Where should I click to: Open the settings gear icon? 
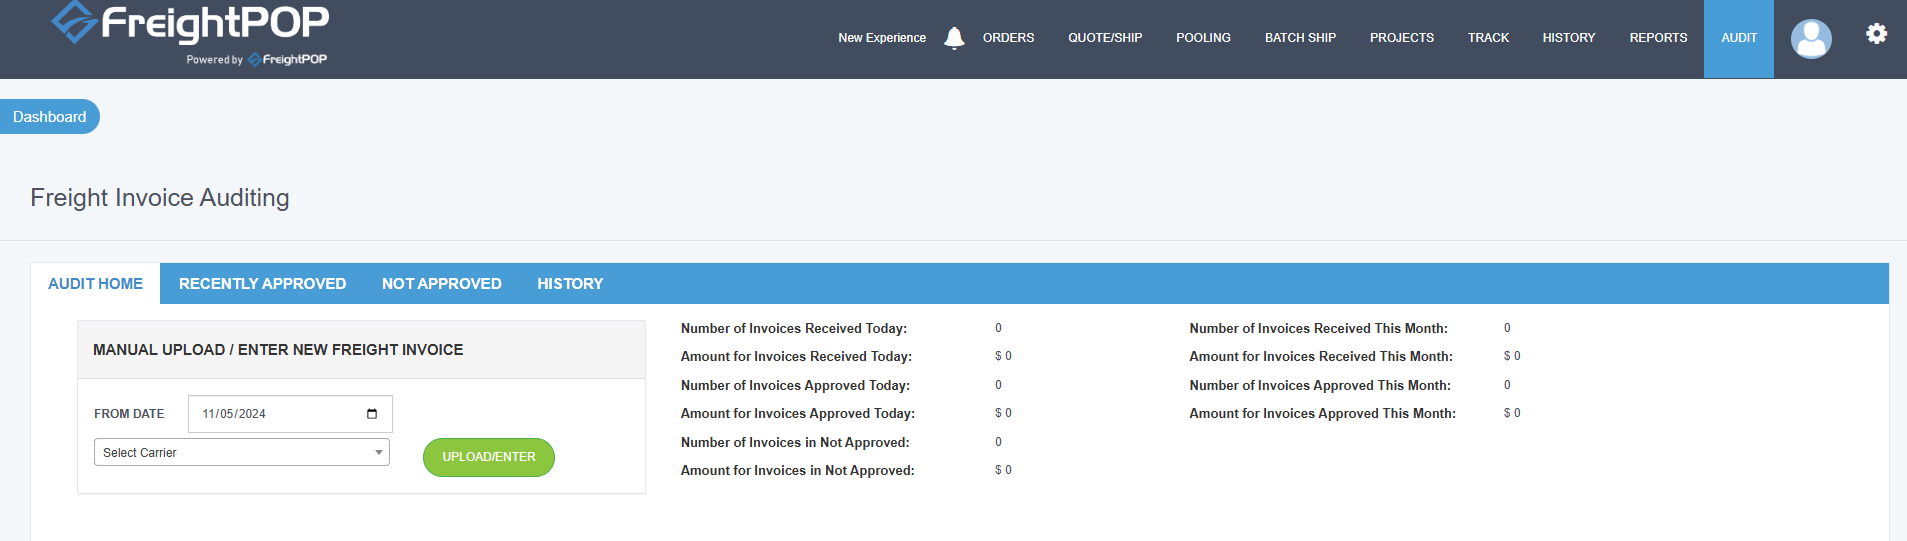pyautogui.click(x=1876, y=34)
